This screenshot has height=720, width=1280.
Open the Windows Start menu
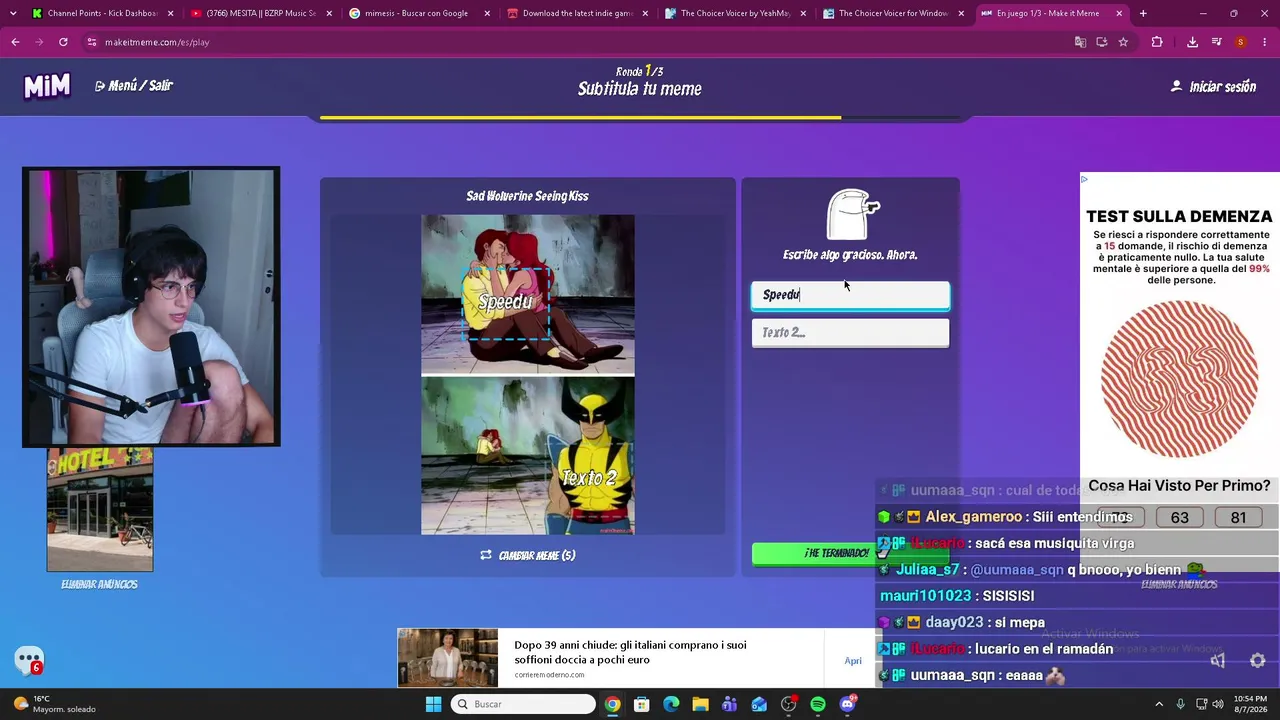tap(433, 704)
